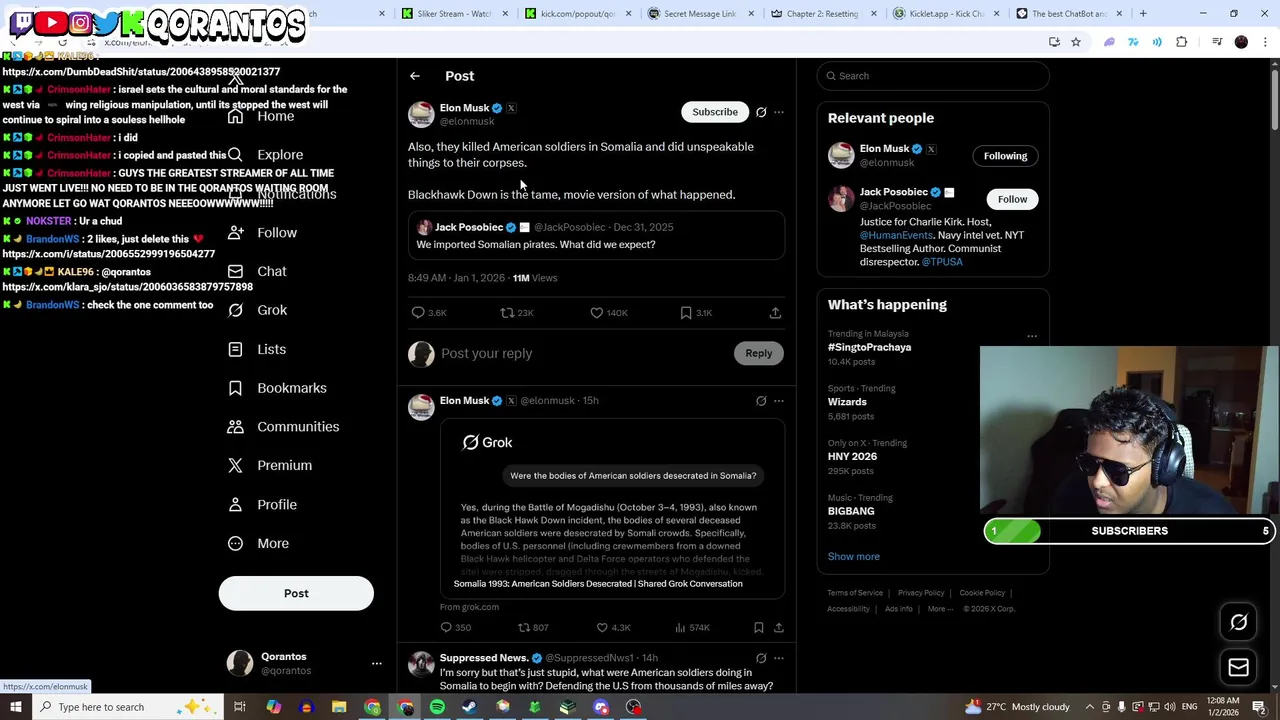Click Show more under What's happening
This screenshot has width=1280, height=720.
[854, 557]
